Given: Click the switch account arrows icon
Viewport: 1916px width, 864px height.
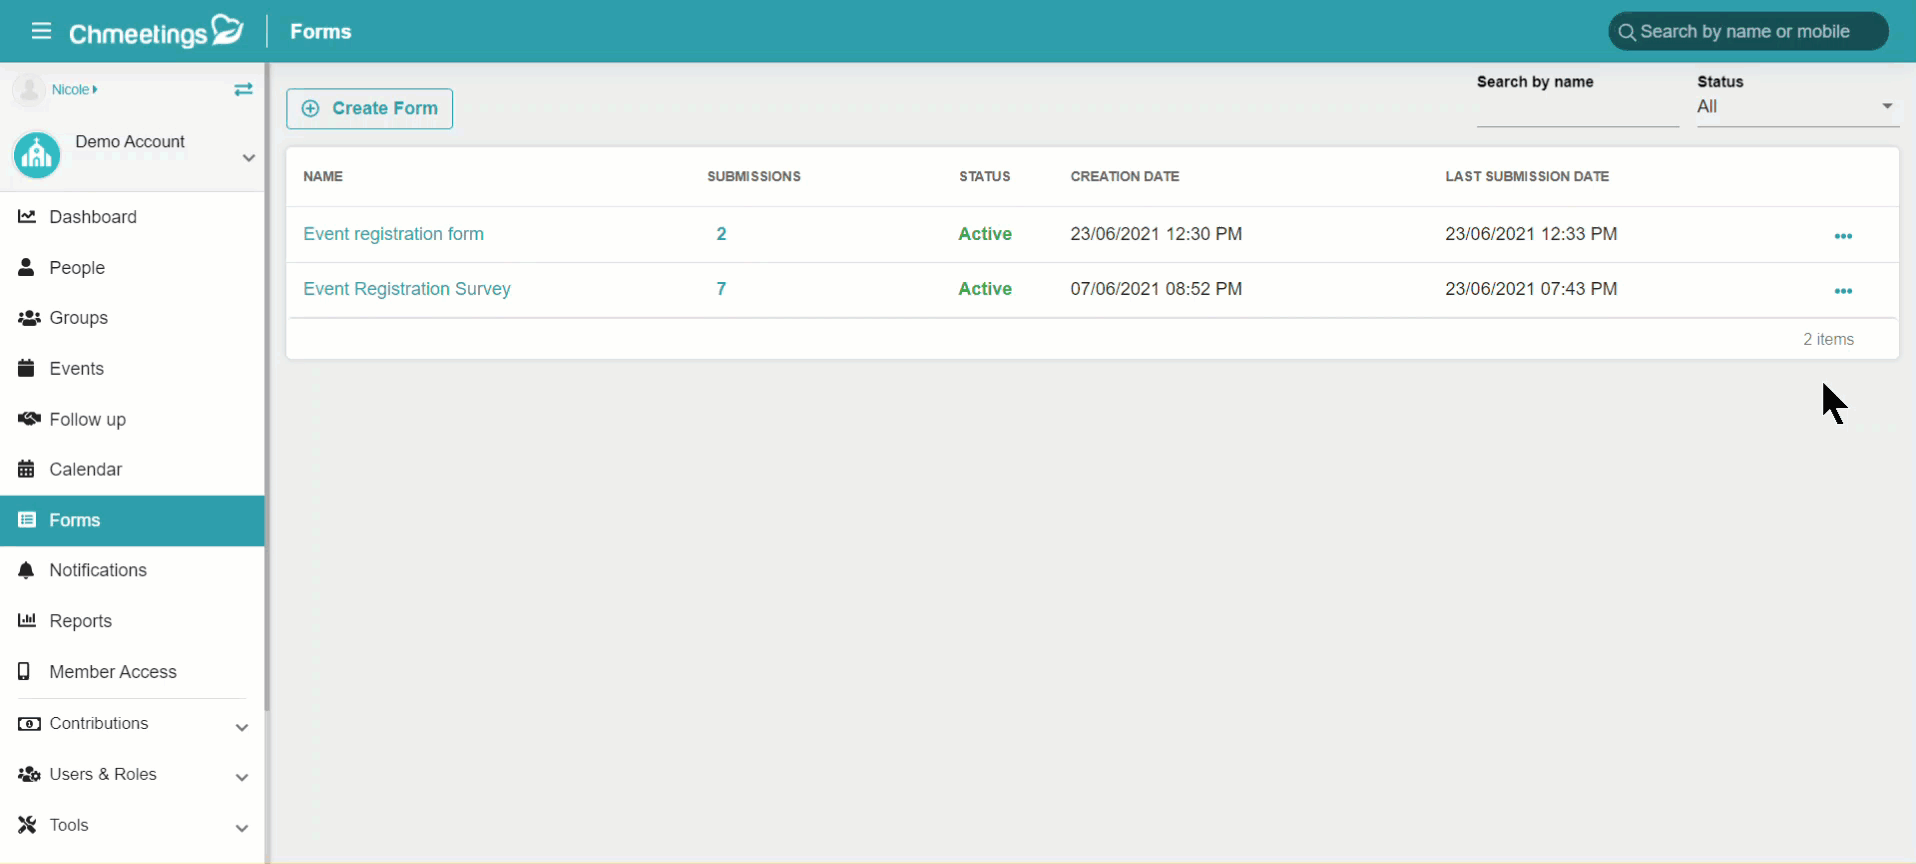Looking at the screenshot, I should click(x=243, y=90).
